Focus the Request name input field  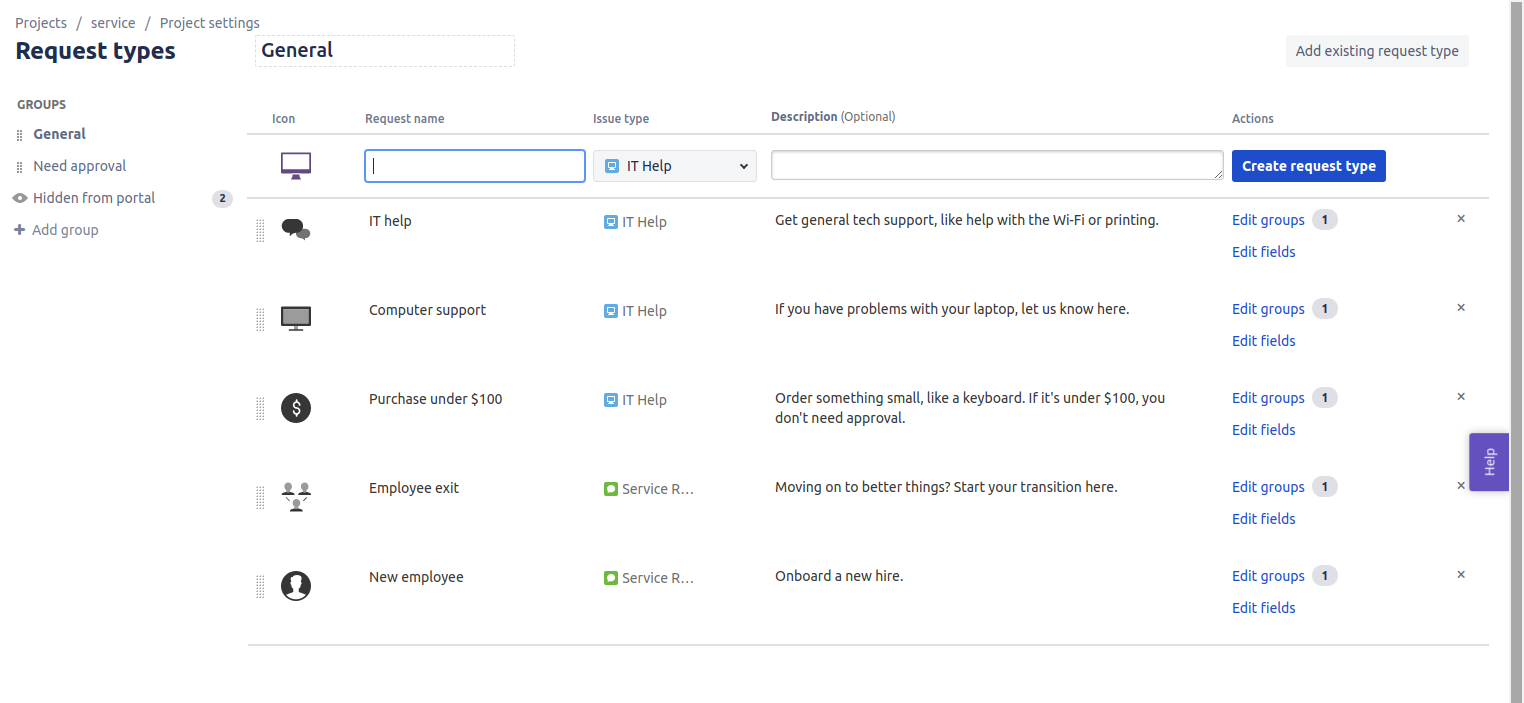475,166
